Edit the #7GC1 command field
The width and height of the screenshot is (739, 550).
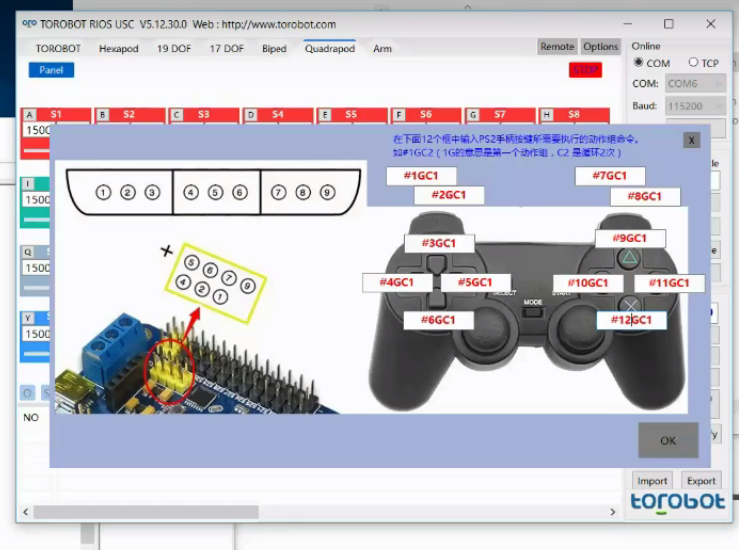tap(610, 176)
